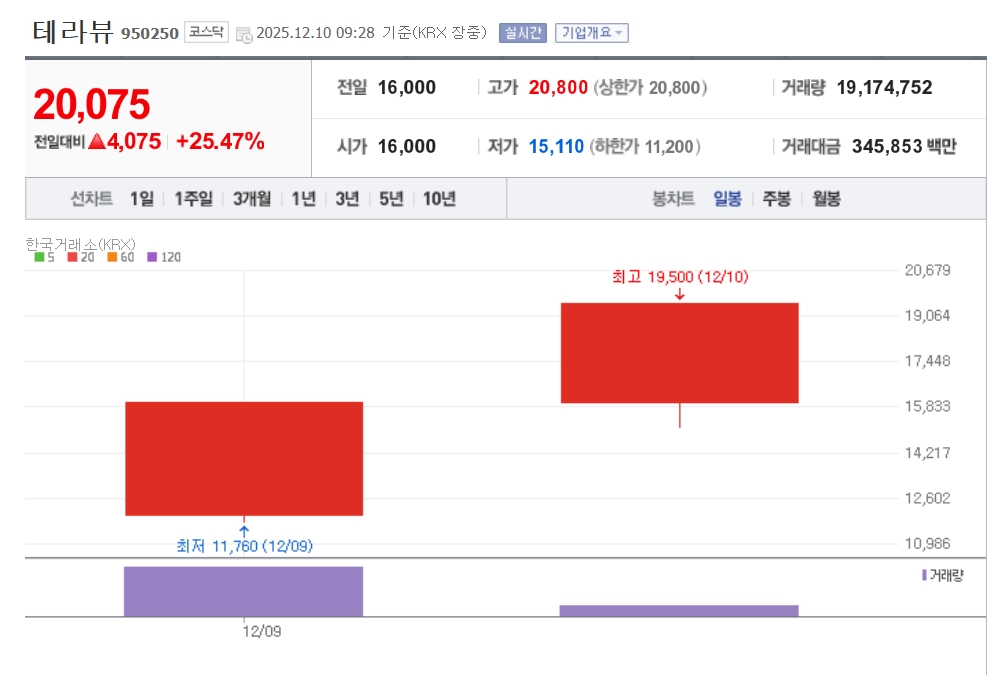Click the 시가 value 16,000
Screen dimensions: 987x675
tap(407, 147)
